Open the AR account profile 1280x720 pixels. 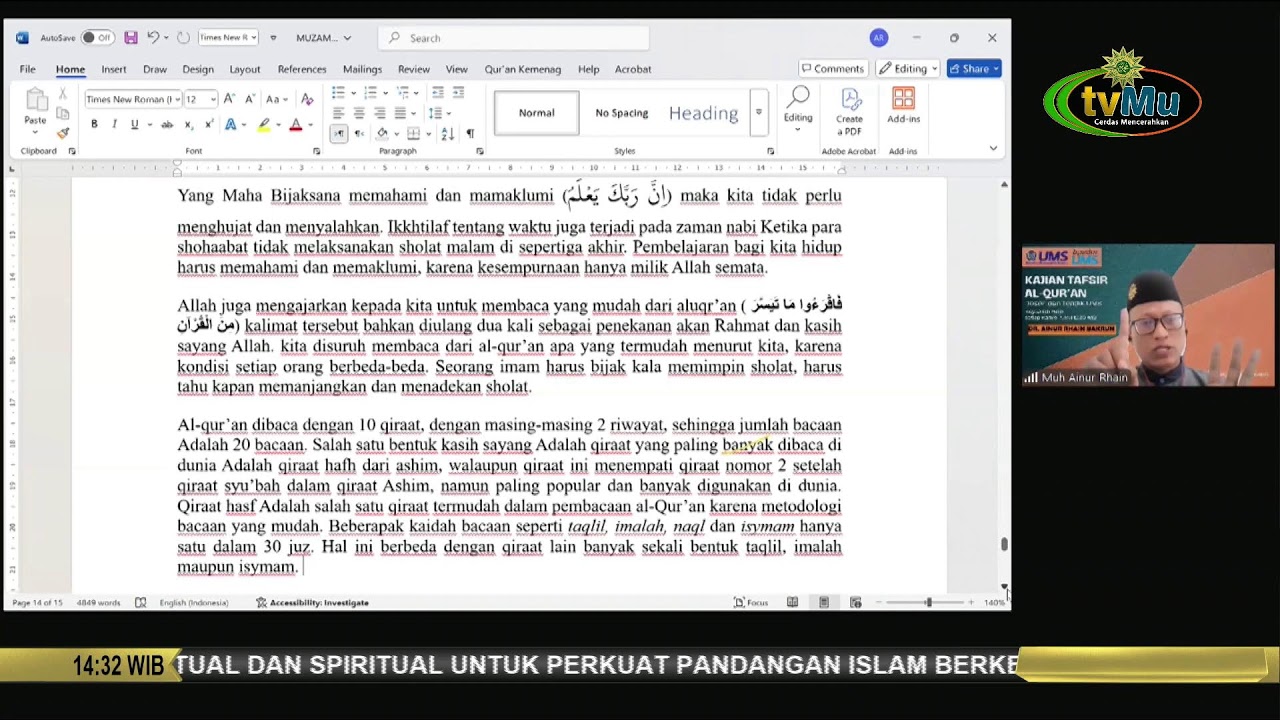click(x=879, y=38)
